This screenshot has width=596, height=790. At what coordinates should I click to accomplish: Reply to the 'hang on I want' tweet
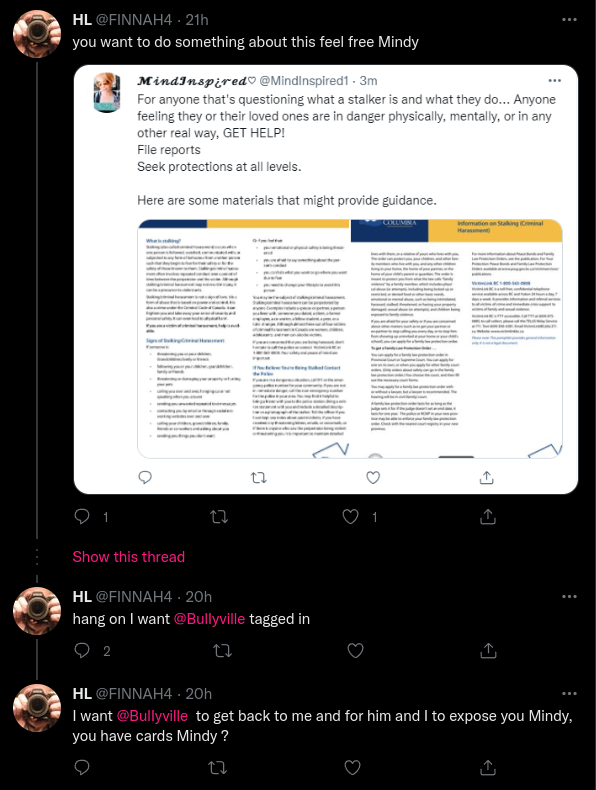[x=82, y=650]
